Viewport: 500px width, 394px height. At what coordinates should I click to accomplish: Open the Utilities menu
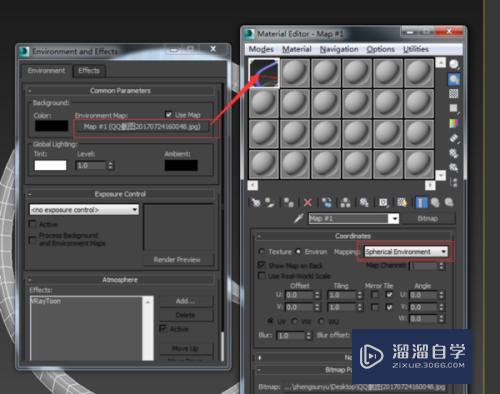[x=416, y=49]
